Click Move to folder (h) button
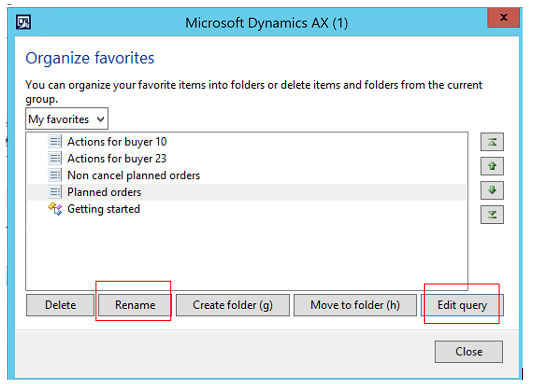 coord(355,305)
